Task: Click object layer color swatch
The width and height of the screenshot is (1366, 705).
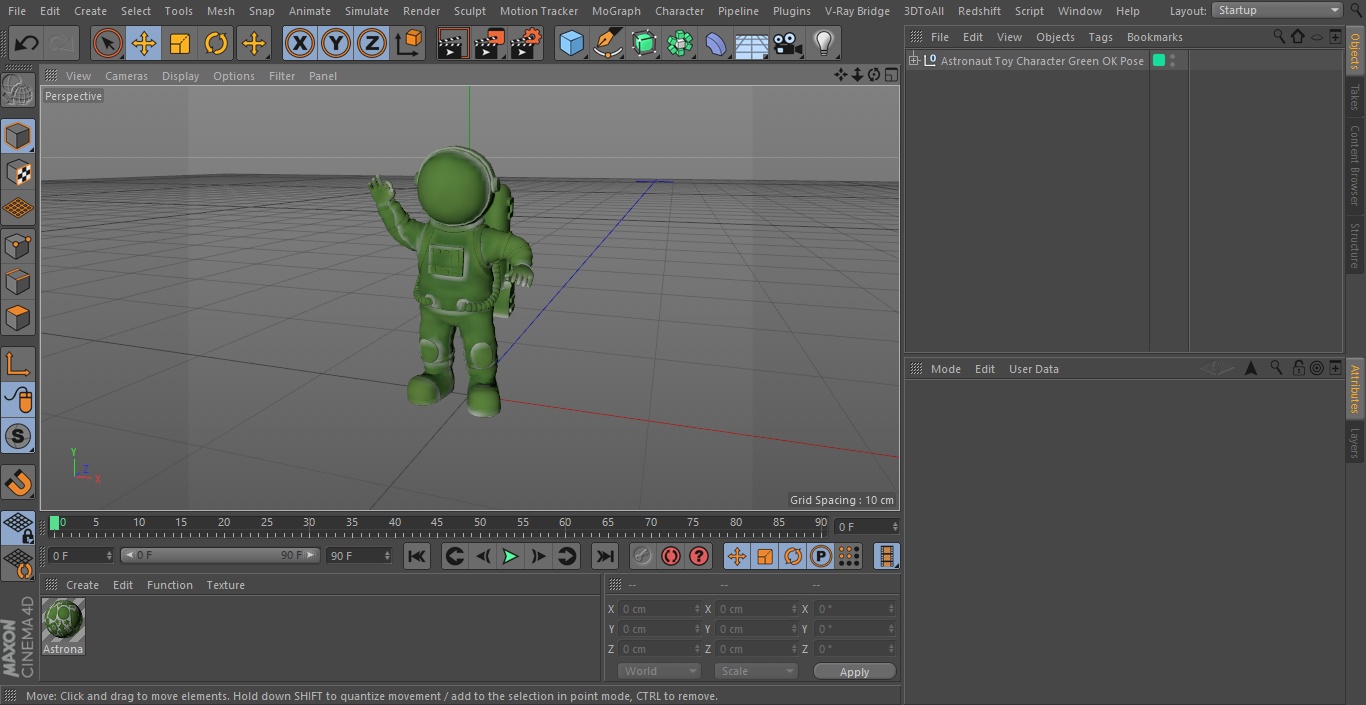Action: coord(1159,61)
